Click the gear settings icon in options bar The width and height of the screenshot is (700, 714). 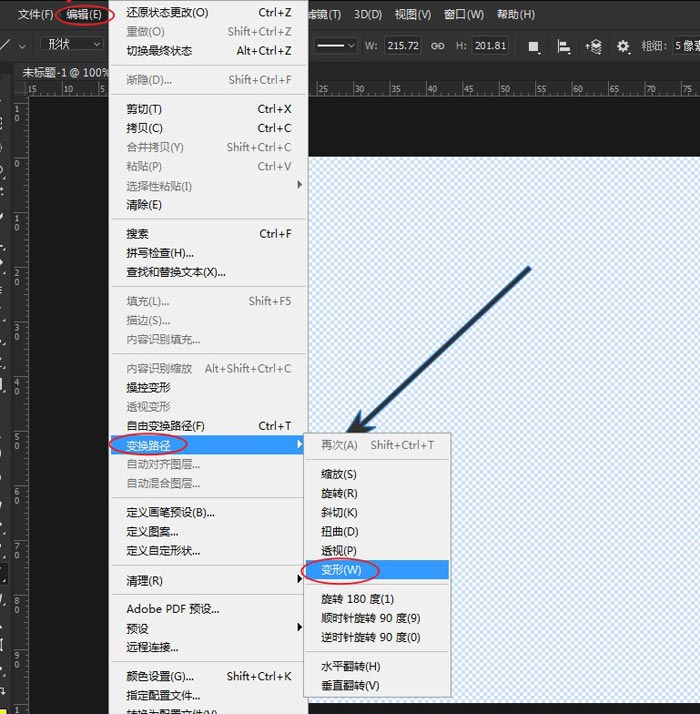(x=624, y=46)
